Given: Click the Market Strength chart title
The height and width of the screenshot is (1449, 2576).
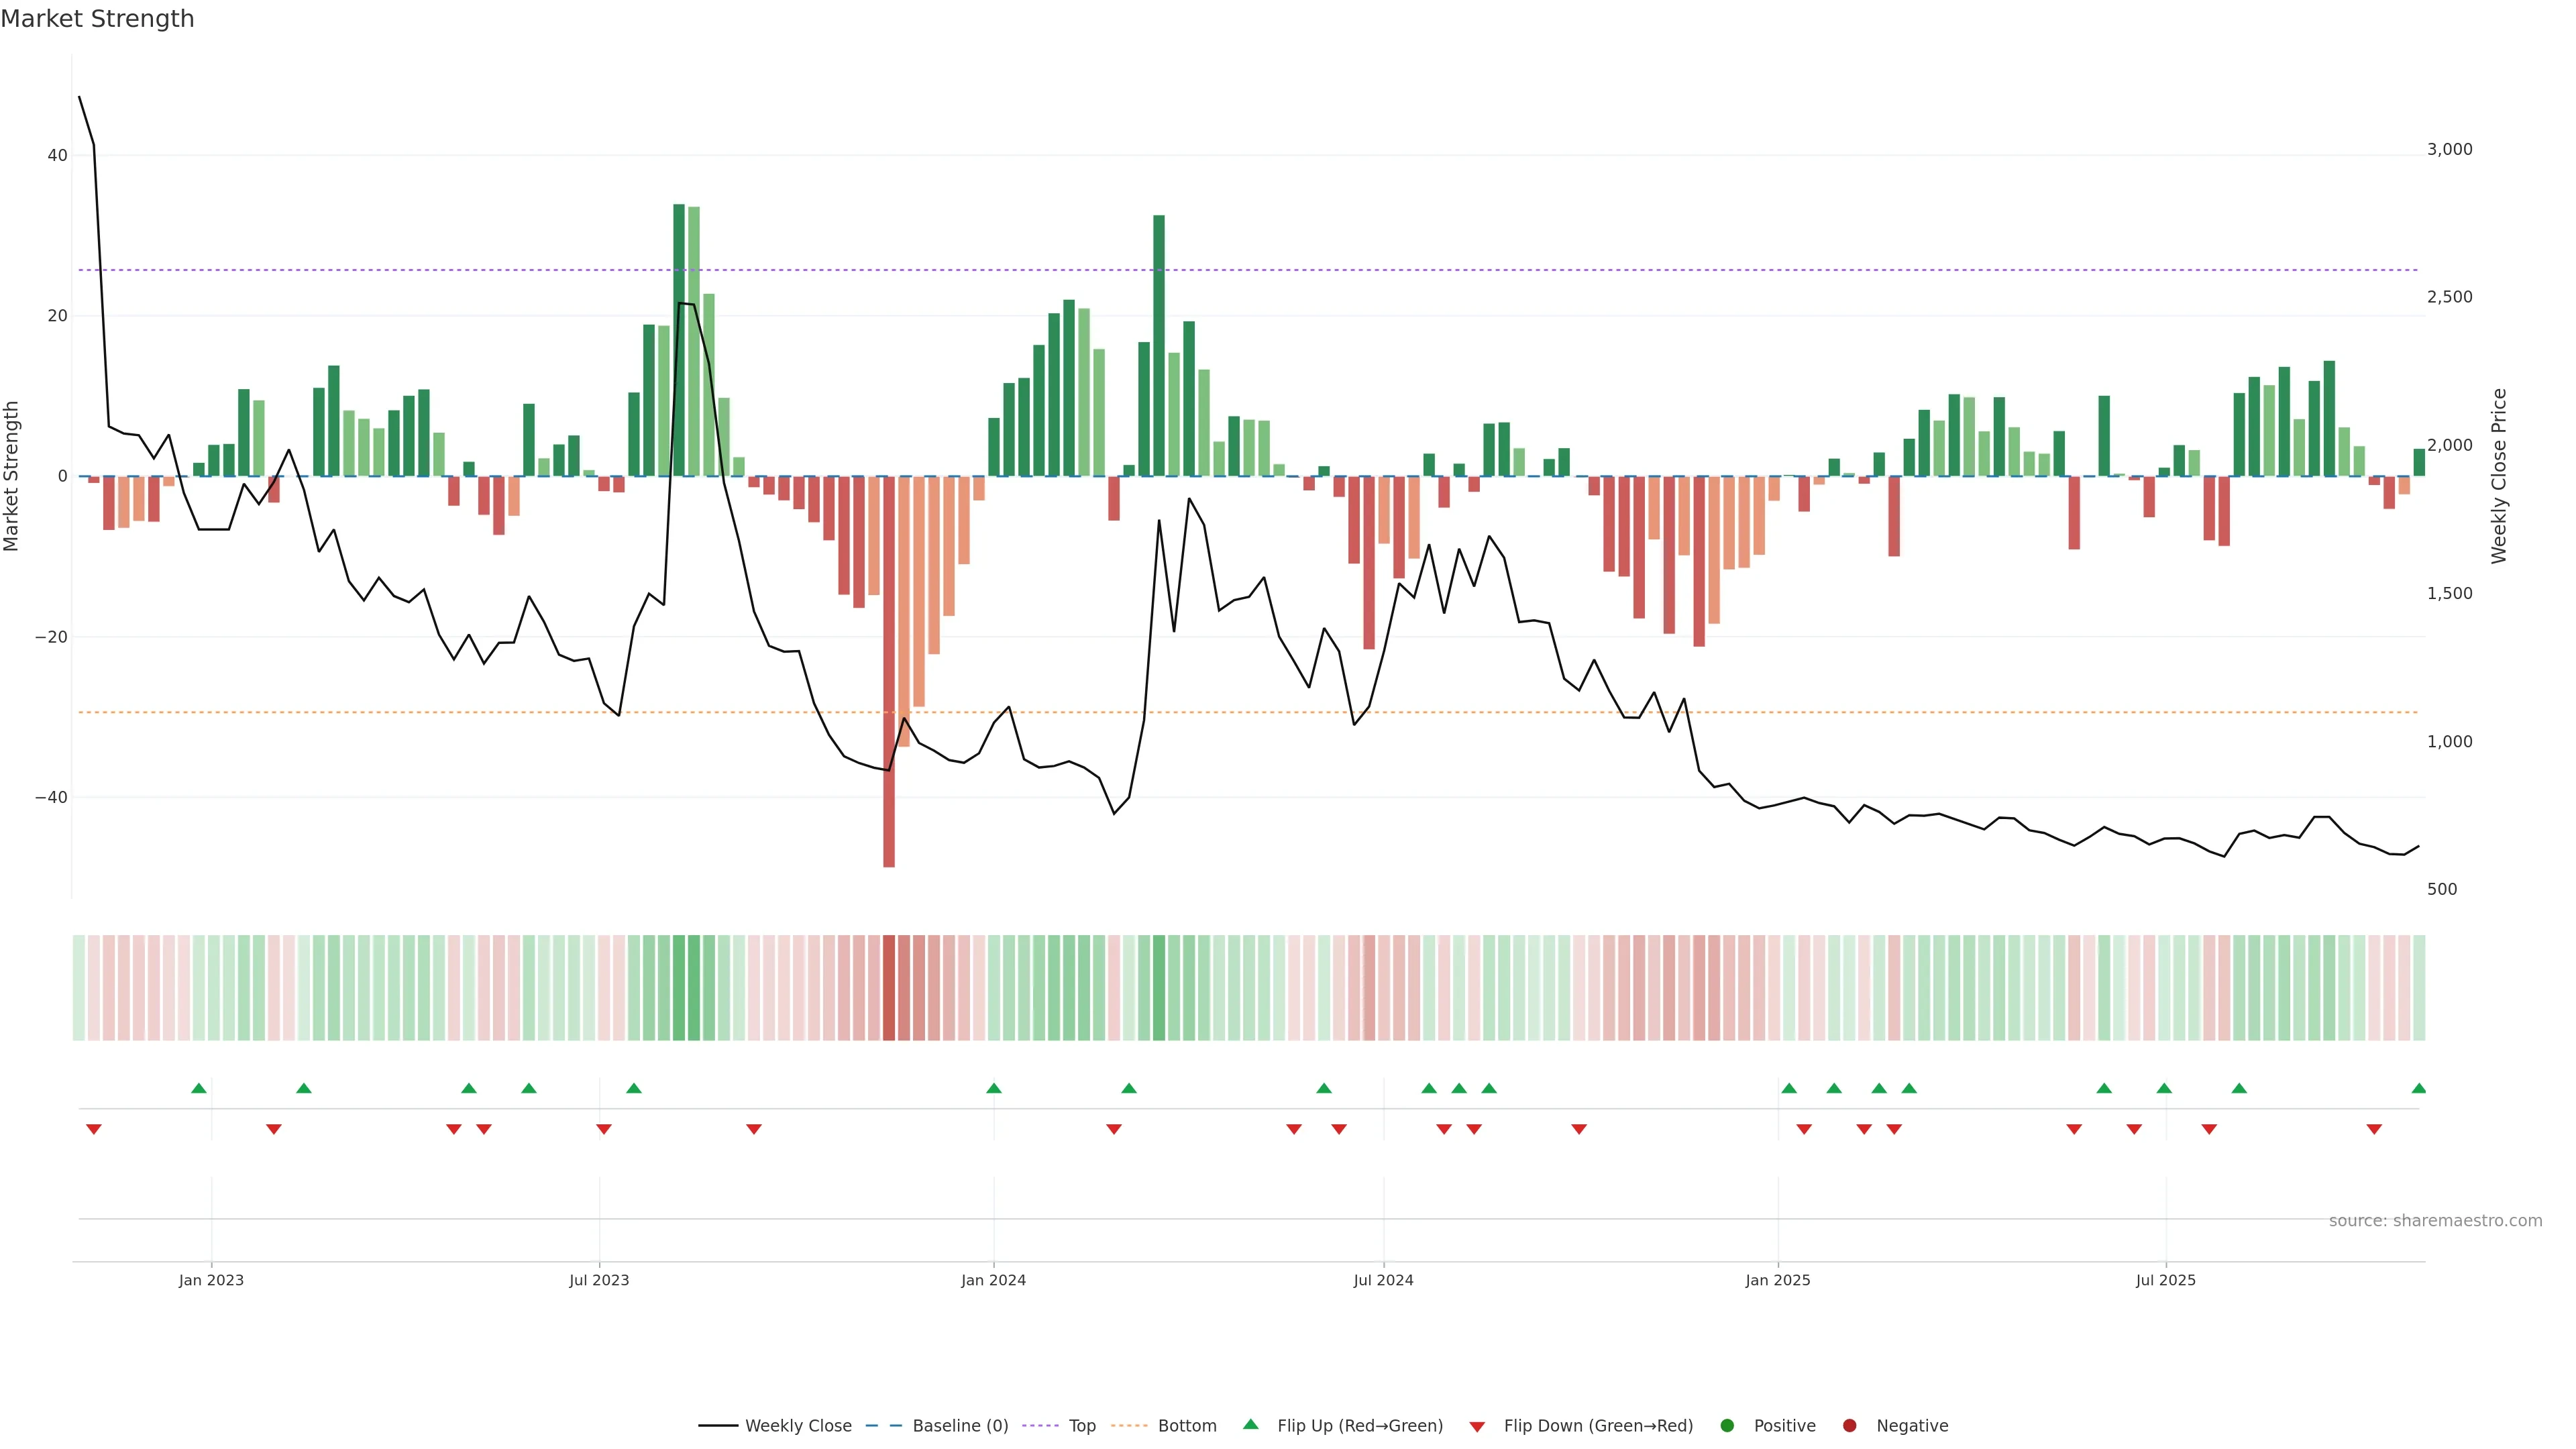Looking at the screenshot, I should click(97, 19).
